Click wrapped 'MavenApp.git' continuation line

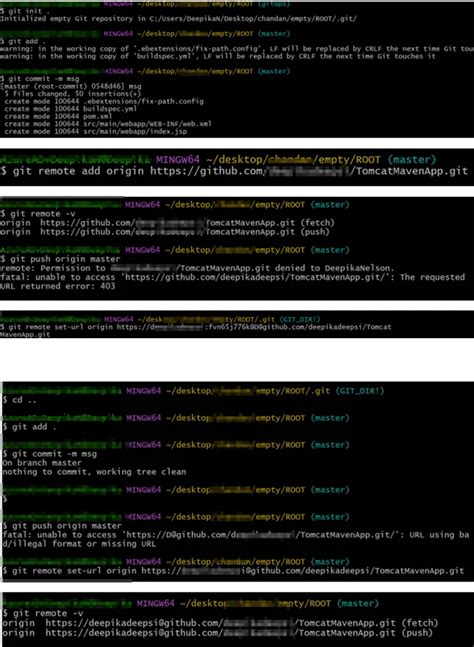pos(25,334)
